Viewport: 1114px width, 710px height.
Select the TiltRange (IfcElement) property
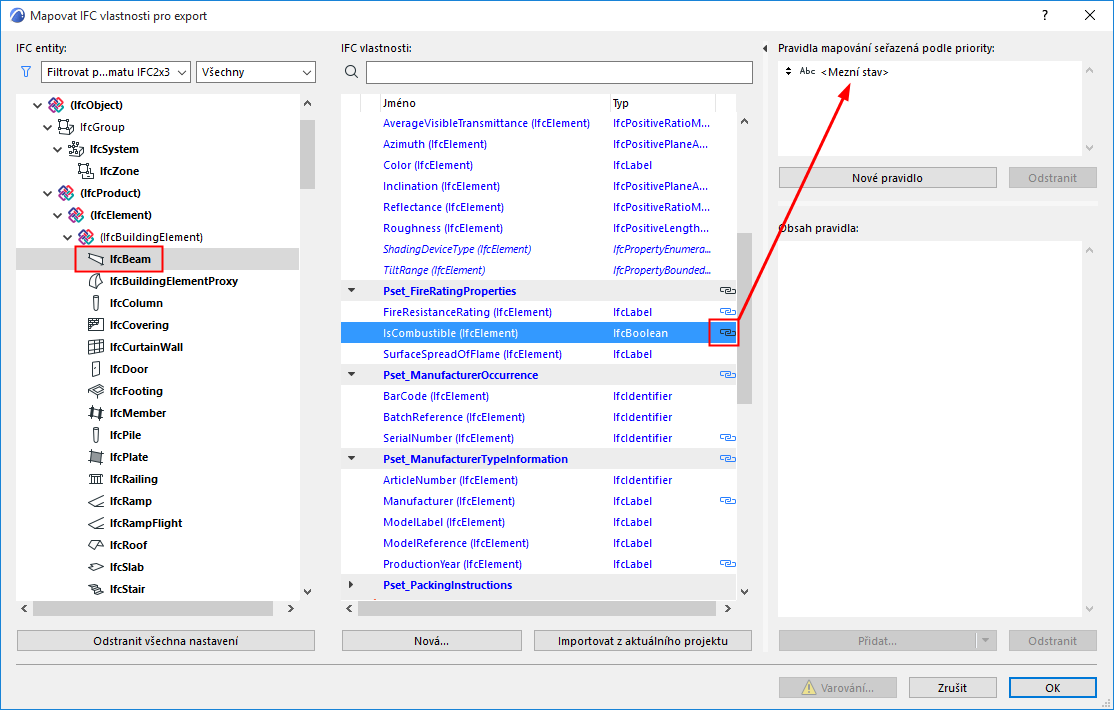coord(434,270)
